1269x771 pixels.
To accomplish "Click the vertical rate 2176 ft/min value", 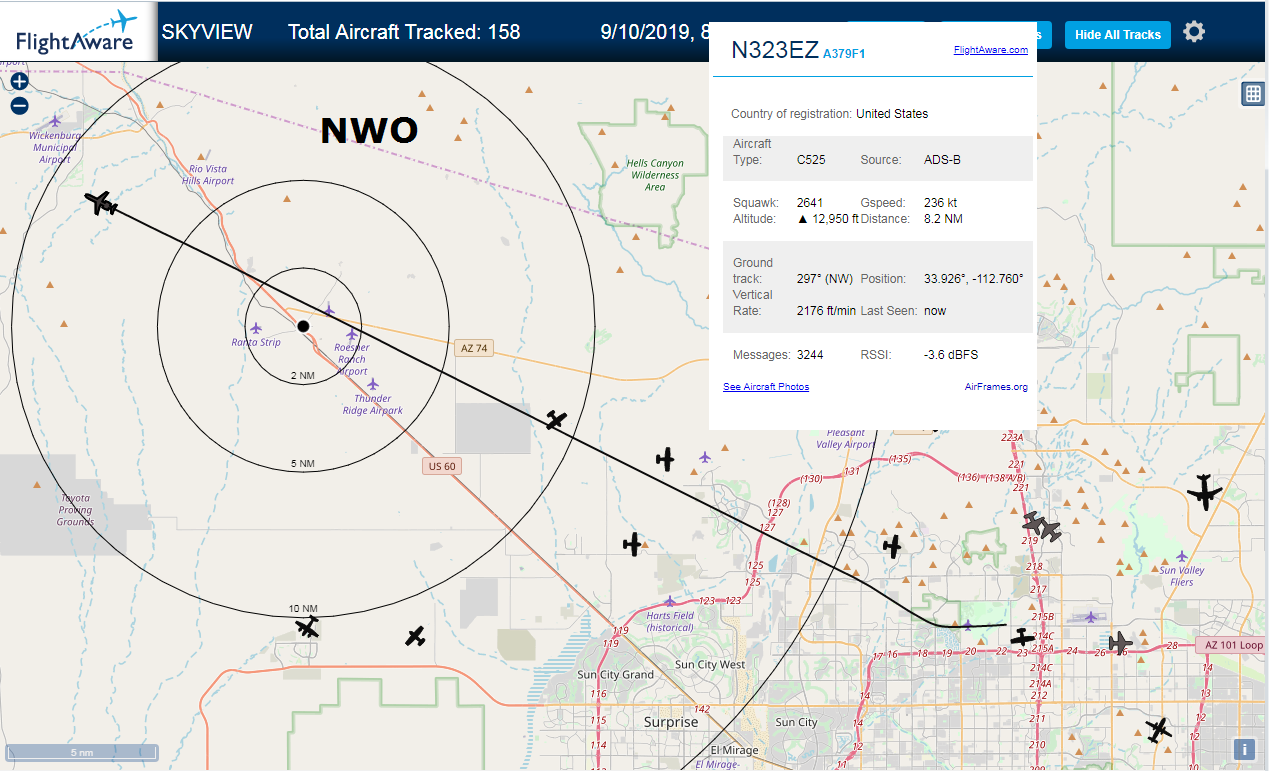I will (x=826, y=311).
